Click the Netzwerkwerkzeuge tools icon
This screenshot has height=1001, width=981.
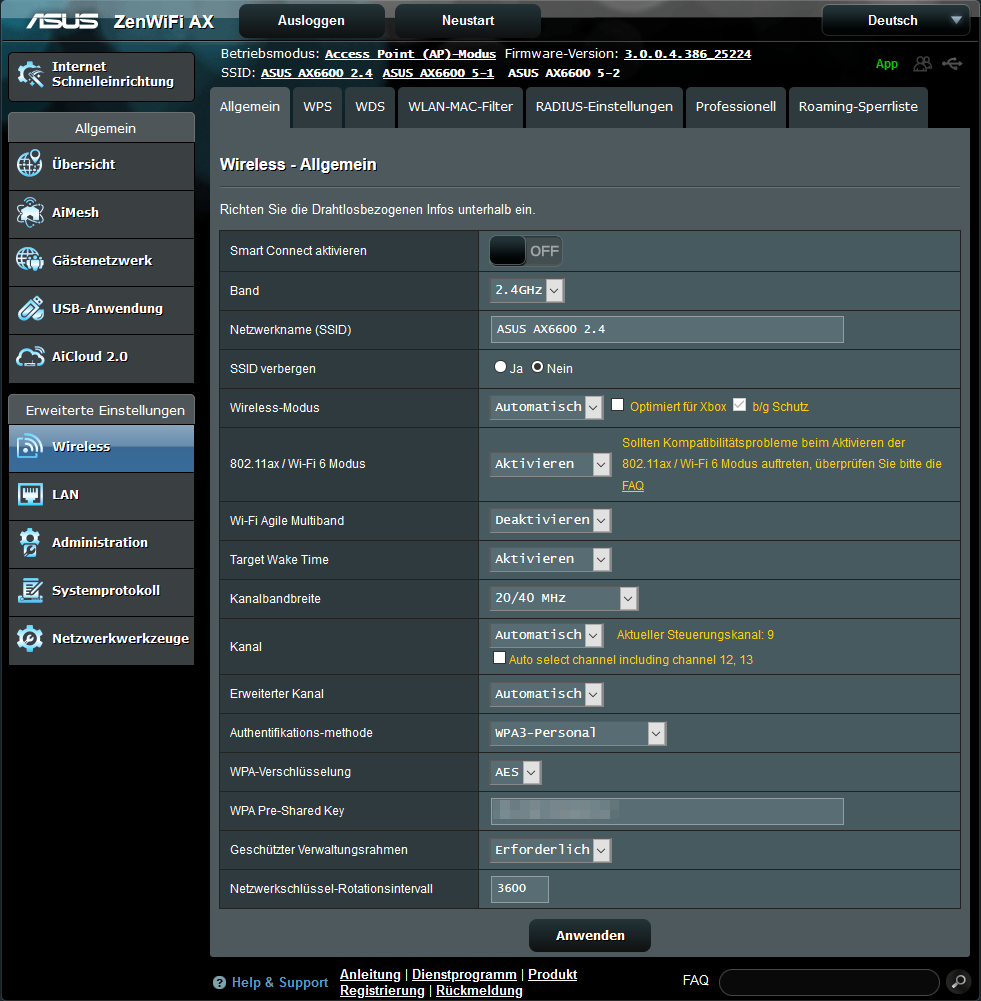(30, 638)
